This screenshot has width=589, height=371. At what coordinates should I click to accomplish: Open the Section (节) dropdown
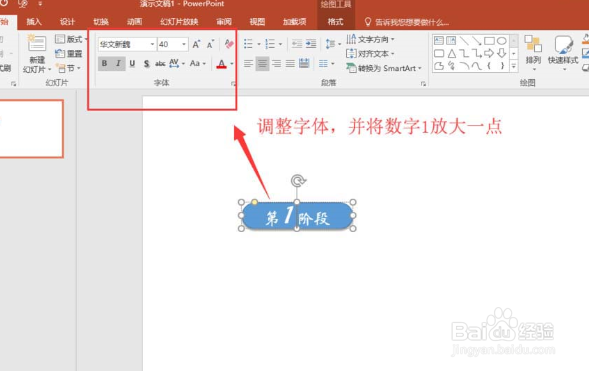coord(68,68)
